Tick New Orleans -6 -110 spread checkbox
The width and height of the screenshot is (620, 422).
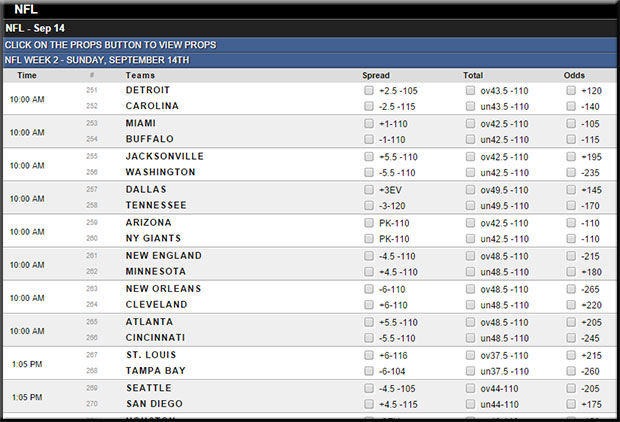click(x=369, y=290)
